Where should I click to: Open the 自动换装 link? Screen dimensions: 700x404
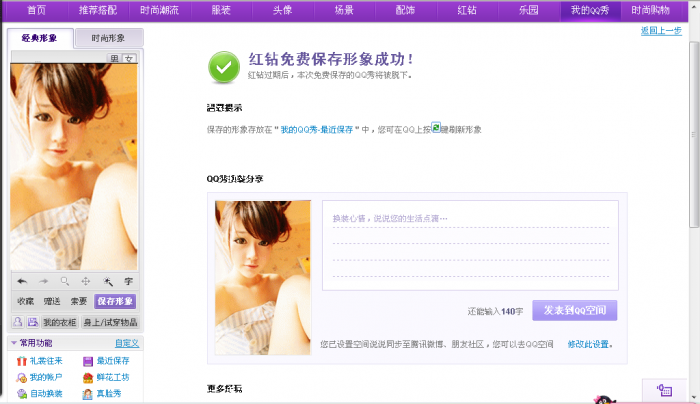coord(46,394)
